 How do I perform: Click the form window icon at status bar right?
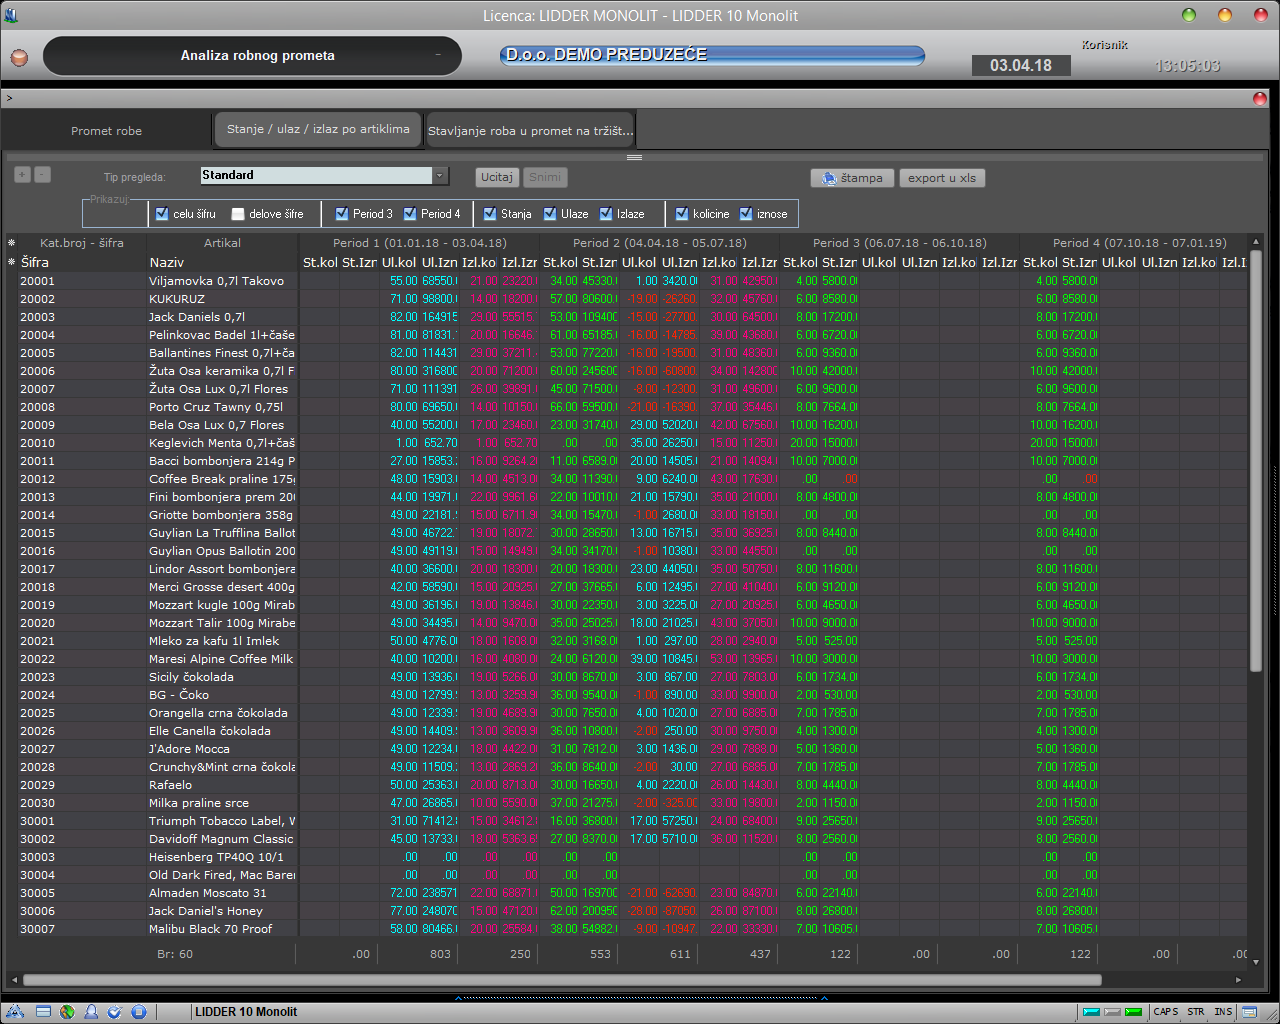click(x=1248, y=1012)
